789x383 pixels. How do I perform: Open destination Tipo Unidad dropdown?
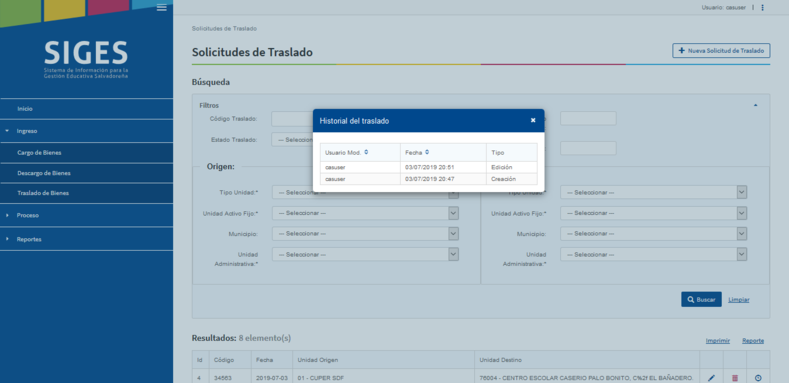point(653,192)
